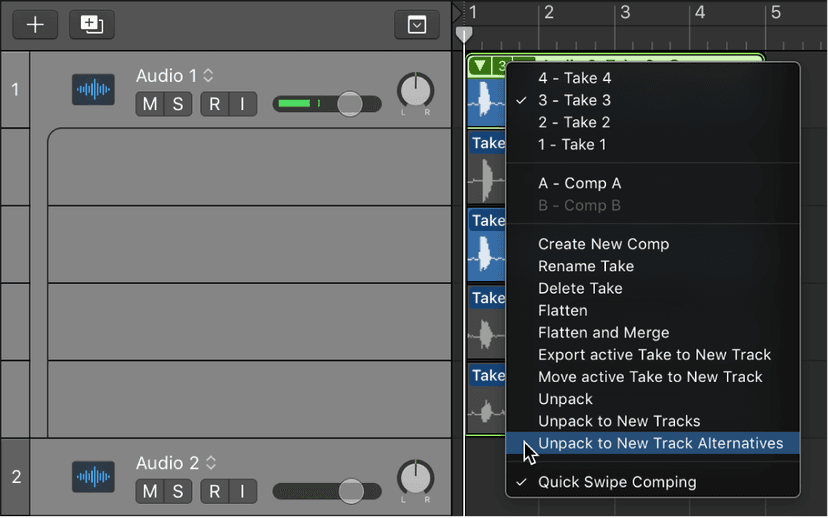Record-enable the Audio 1 track
The width and height of the screenshot is (828, 518).
pyautogui.click(x=214, y=104)
